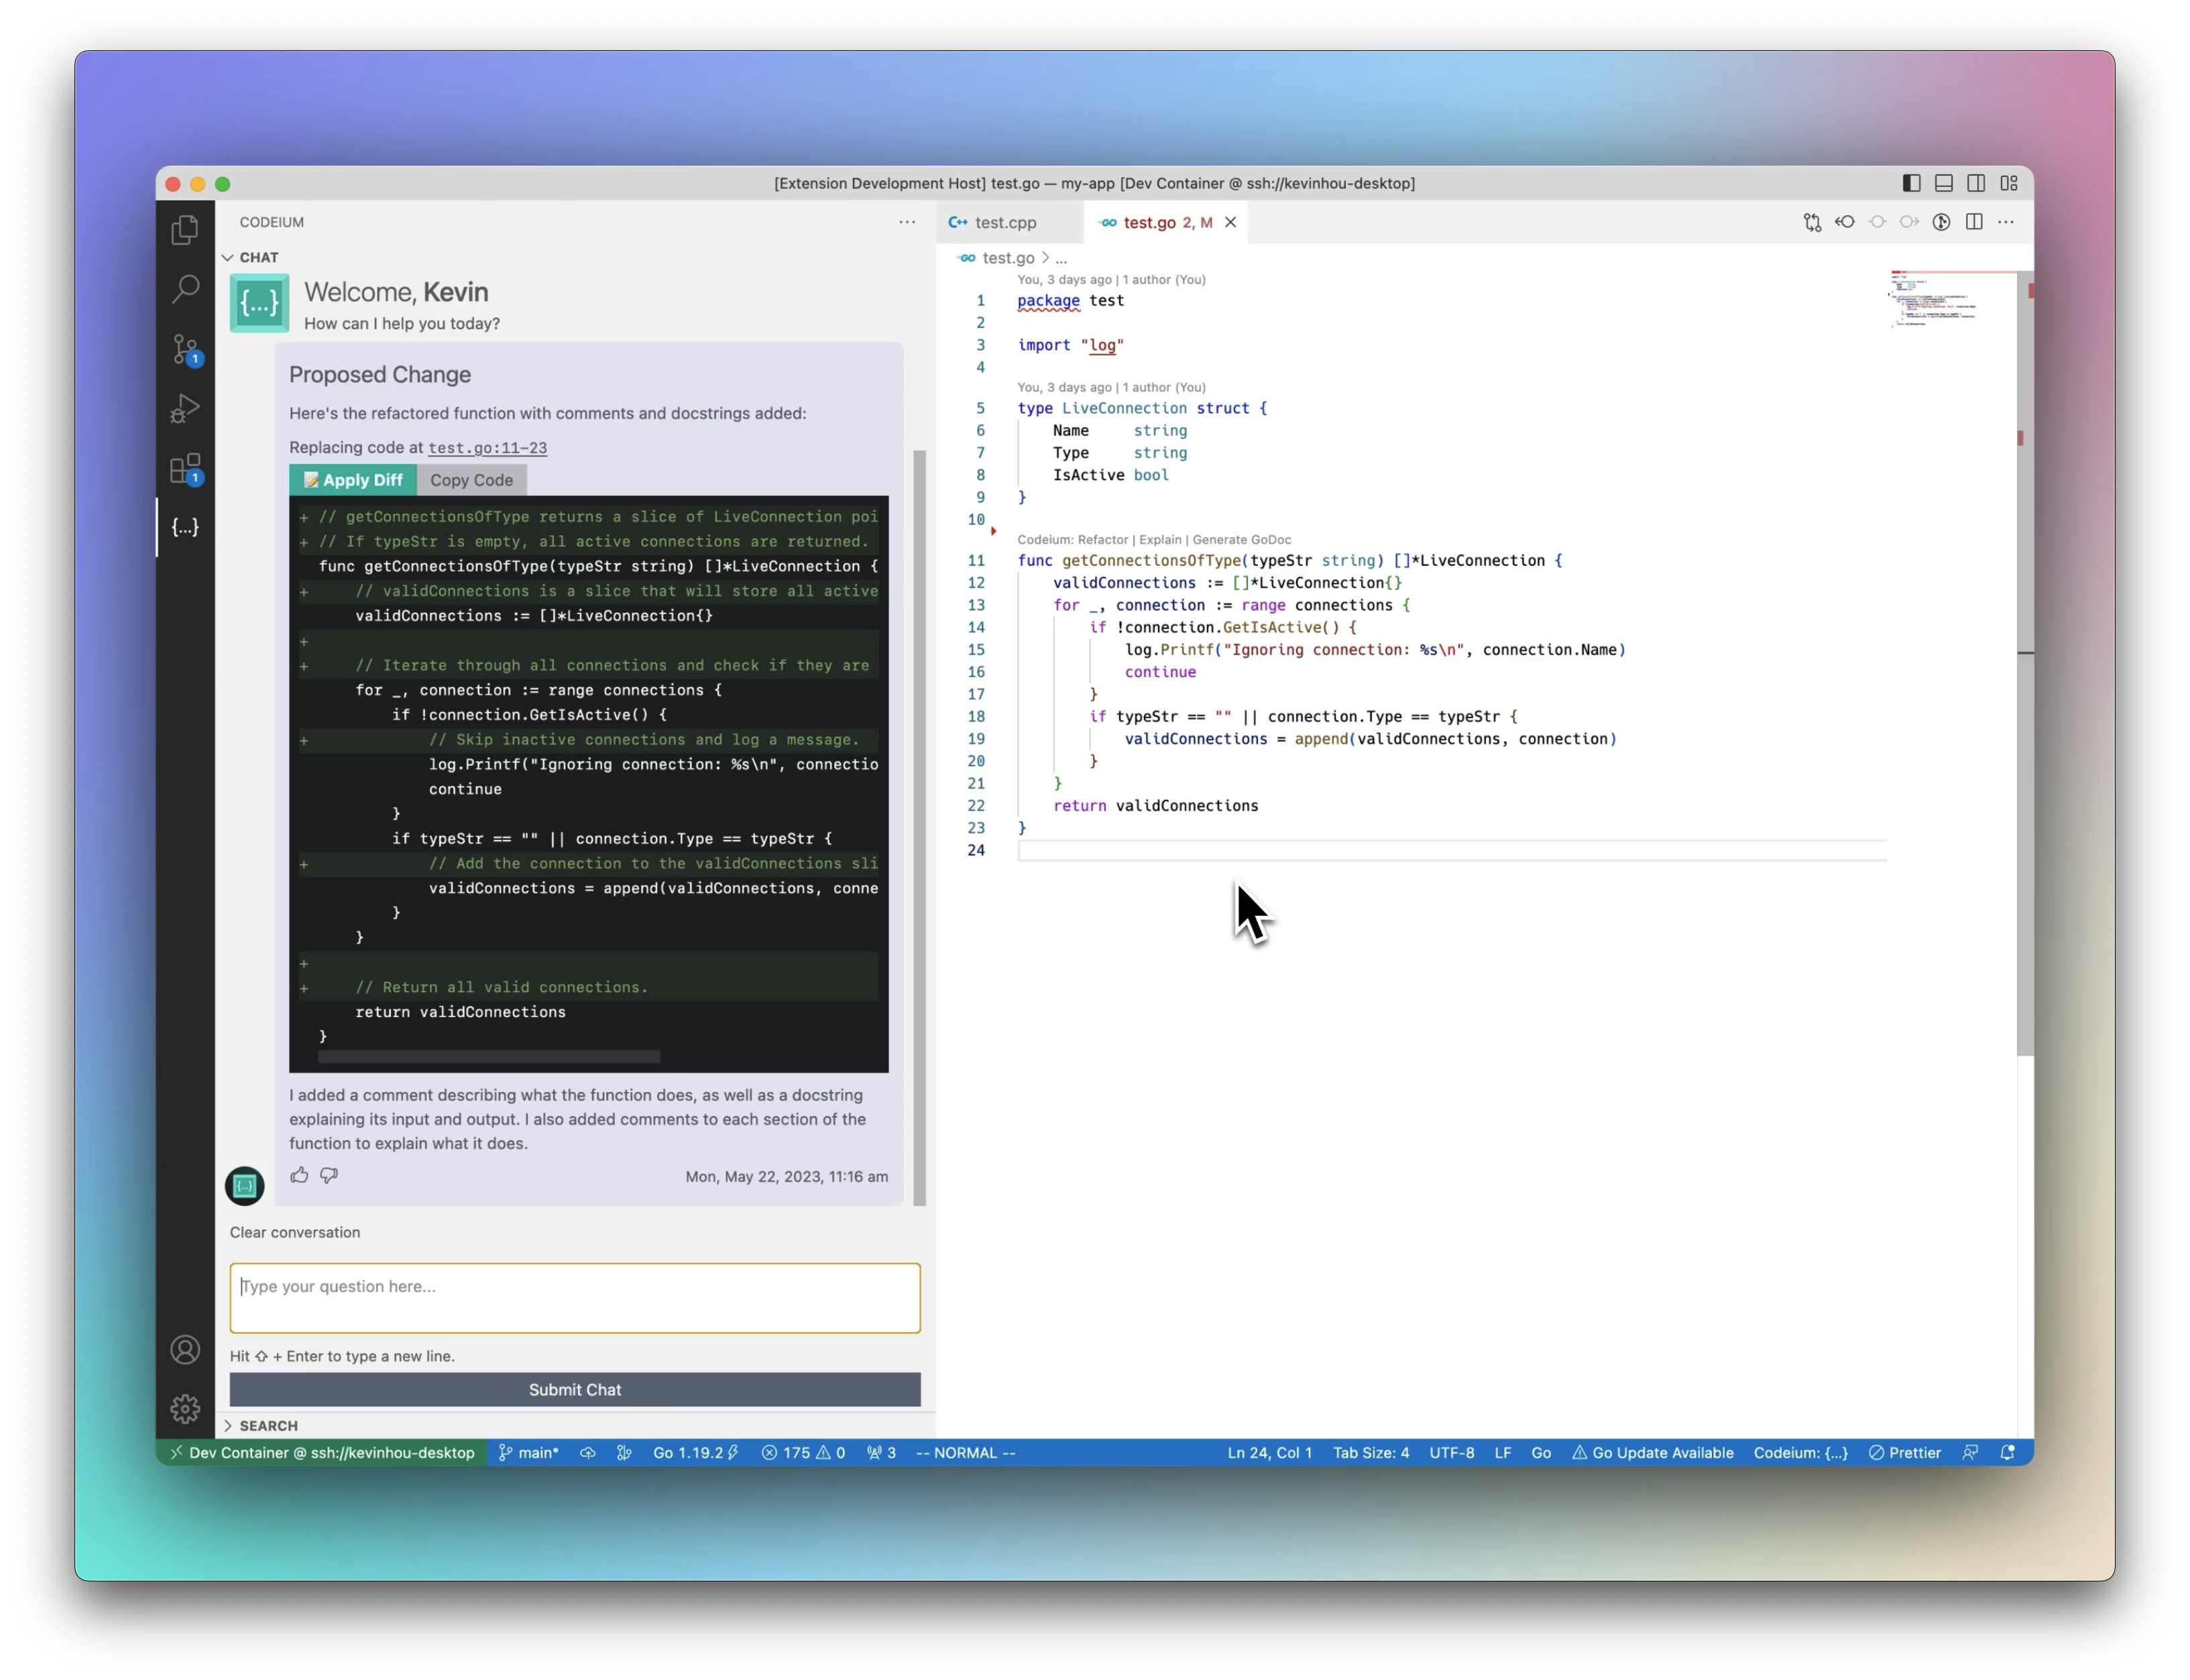This screenshot has height=1680, width=2190.
Task: Open the Accounts menu icon
Action: [185, 1351]
